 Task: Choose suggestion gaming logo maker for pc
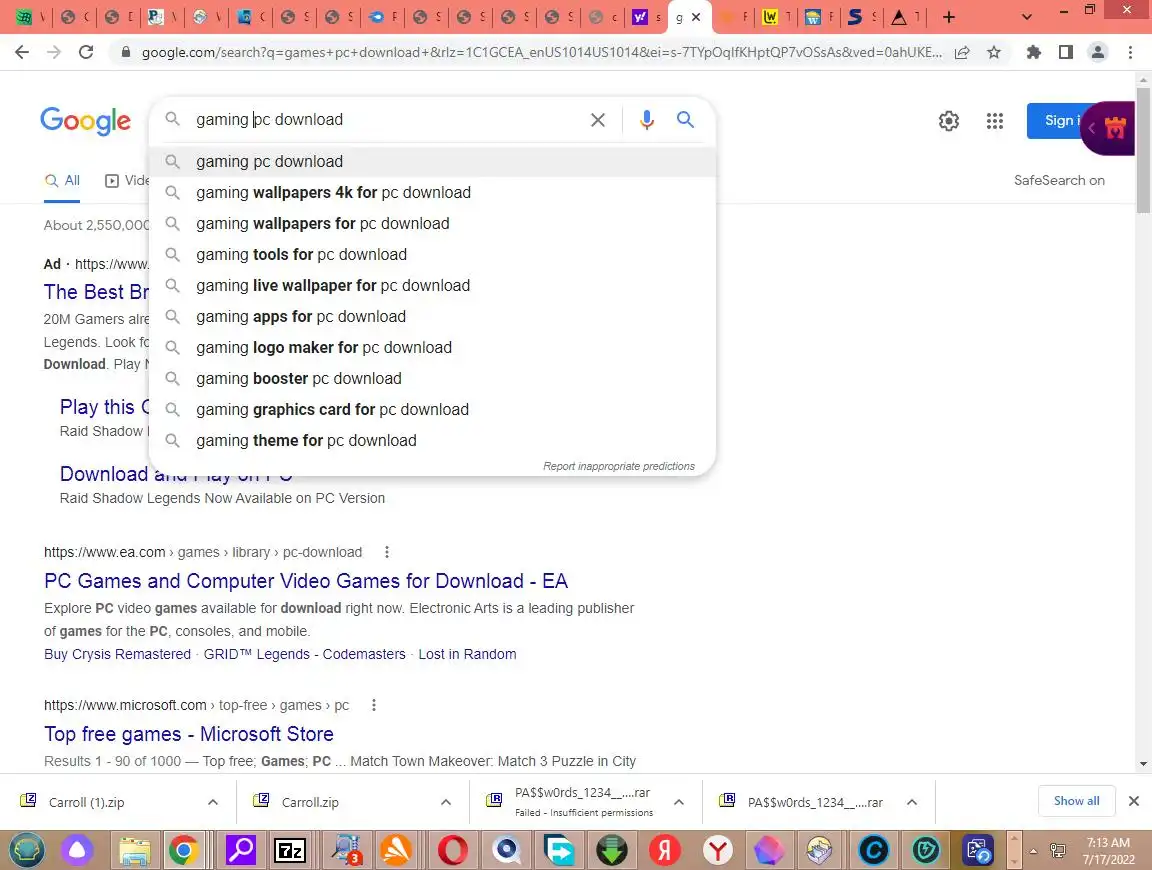[432, 348]
